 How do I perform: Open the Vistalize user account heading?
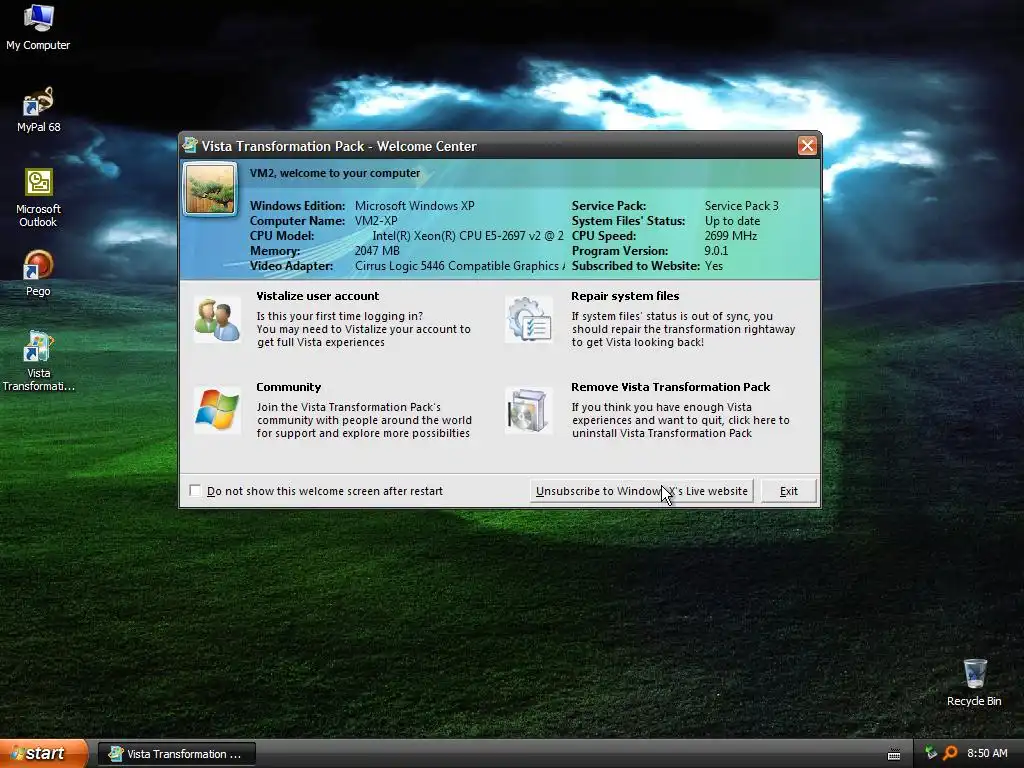click(317, 296)
